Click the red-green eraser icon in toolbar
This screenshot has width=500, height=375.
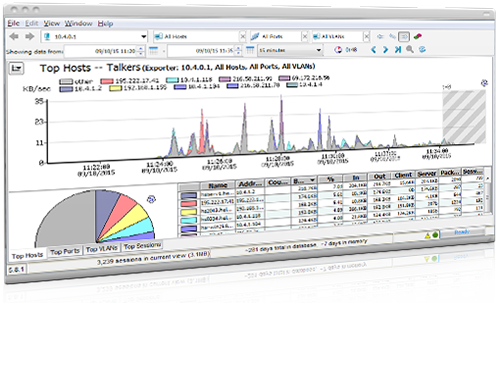[417, 36]
